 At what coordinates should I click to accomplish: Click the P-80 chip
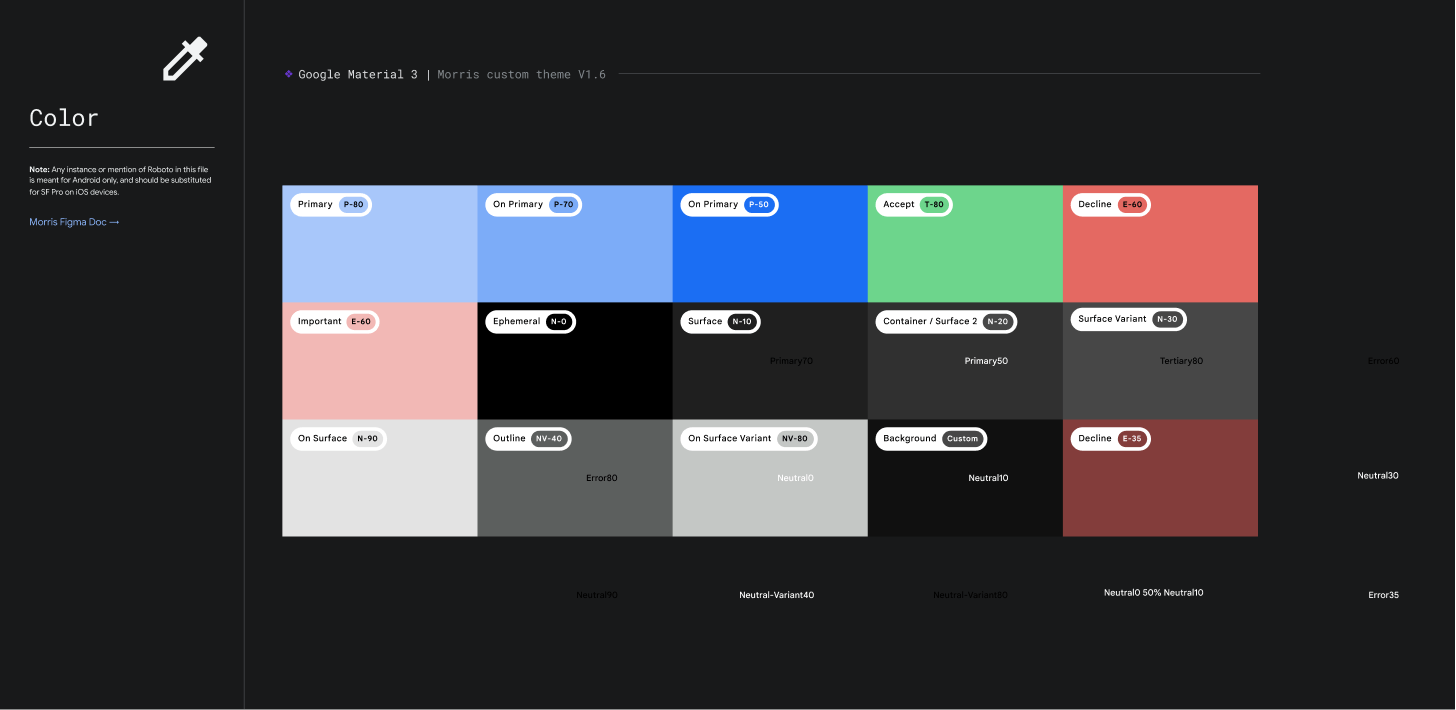pyautogui.click(x=353, y=204)
